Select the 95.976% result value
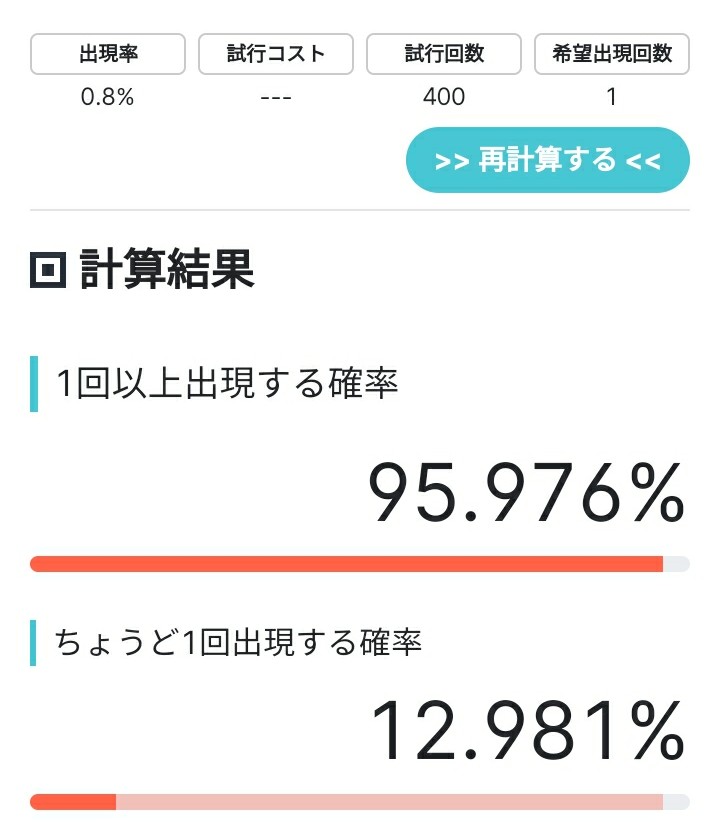This screenshot has height=822, width=720. pyautogui.click(x=528, y=494)
